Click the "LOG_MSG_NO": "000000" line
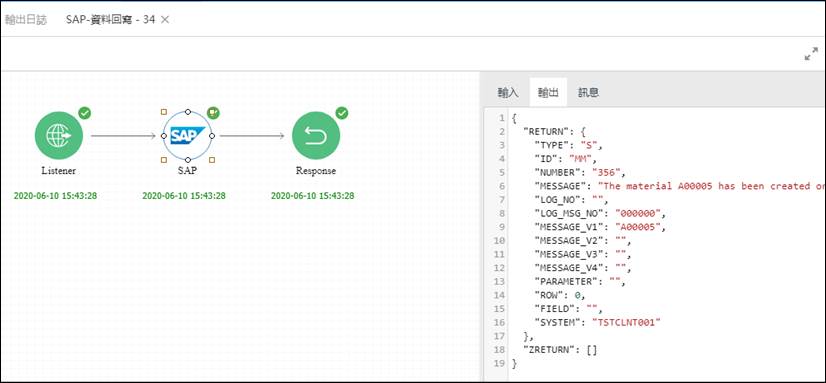This screenshot has width=826, height=383. 601,213
